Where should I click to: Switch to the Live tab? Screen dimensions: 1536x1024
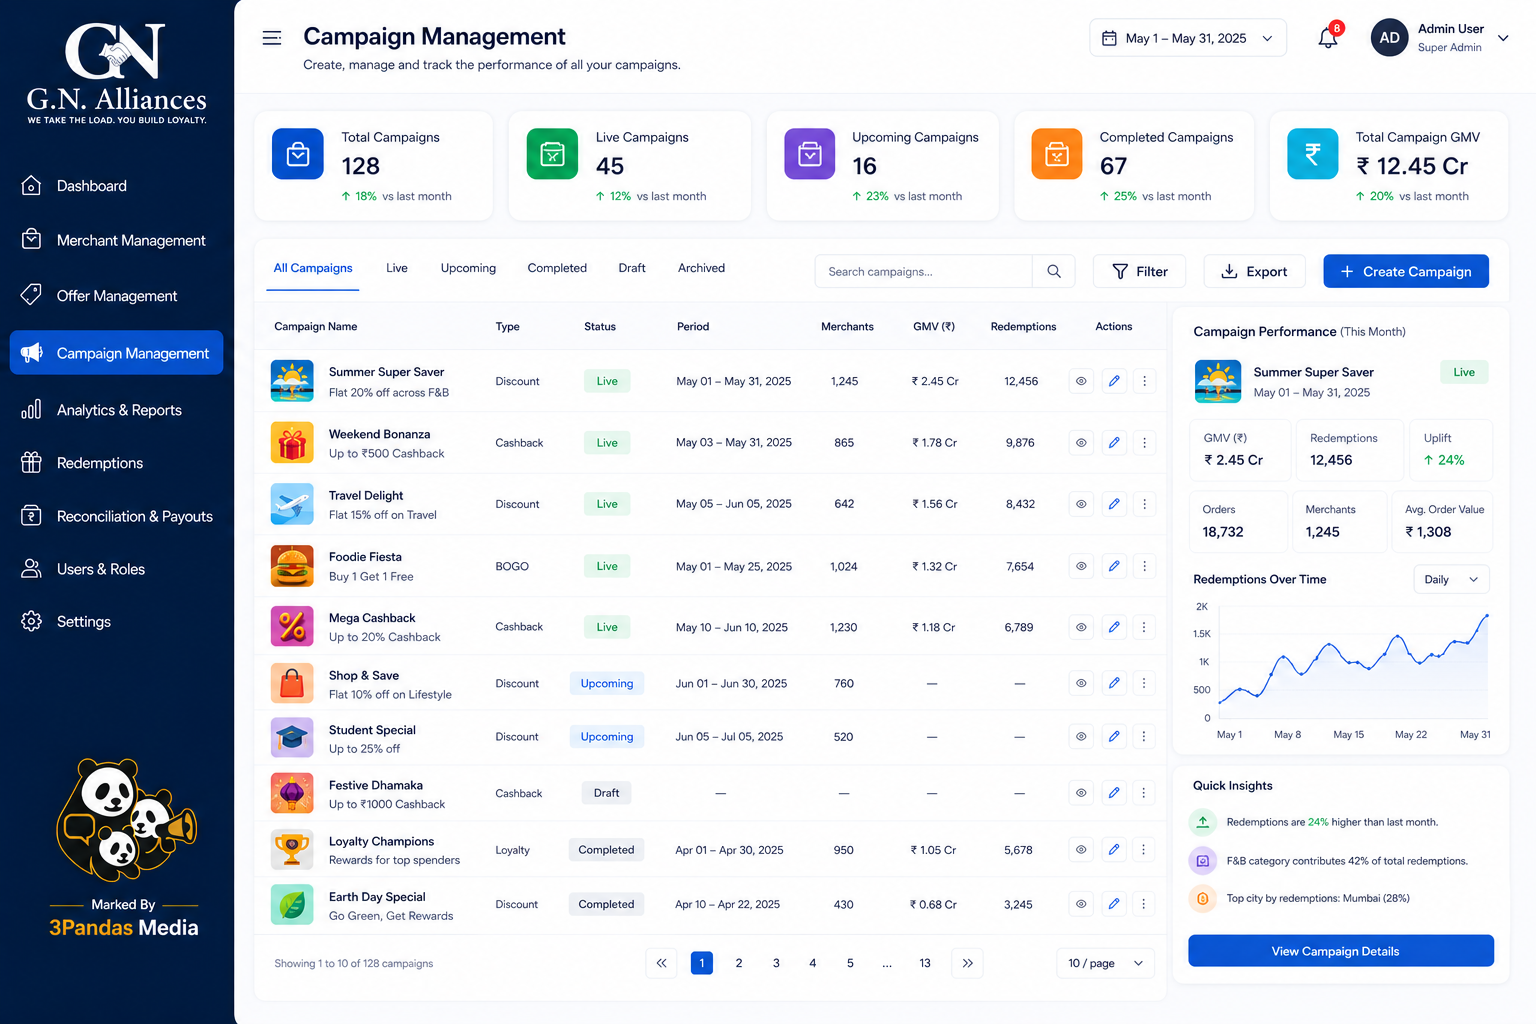point(397,268)
